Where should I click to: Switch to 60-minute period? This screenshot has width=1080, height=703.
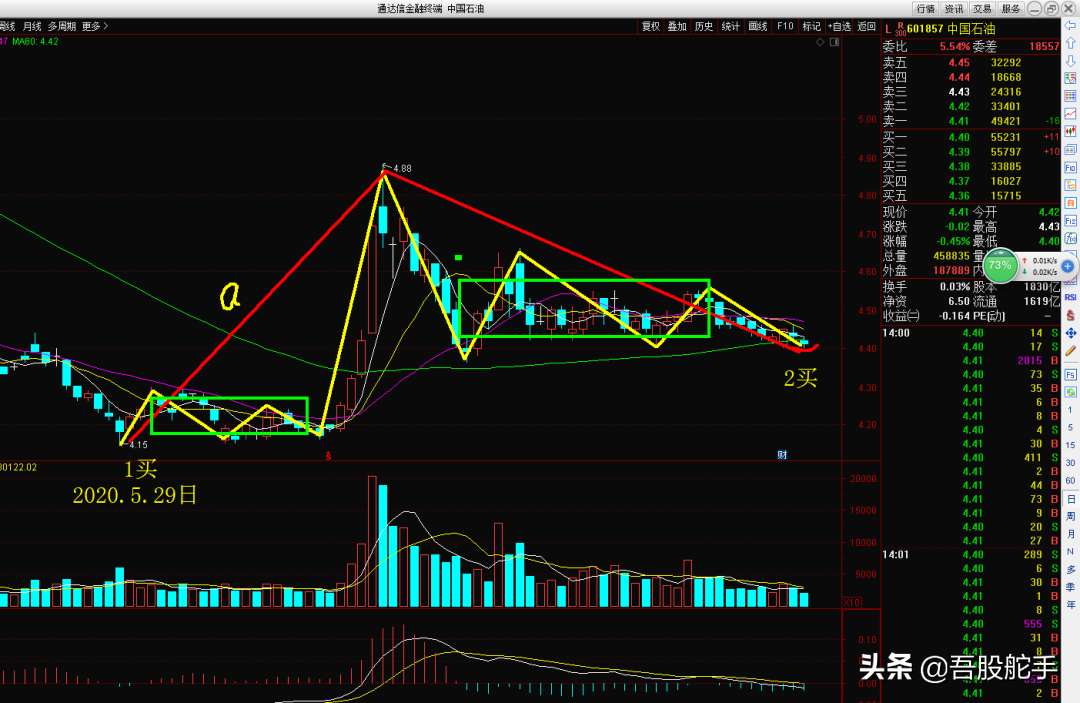pyautogui.click(x=1070, y=481)
